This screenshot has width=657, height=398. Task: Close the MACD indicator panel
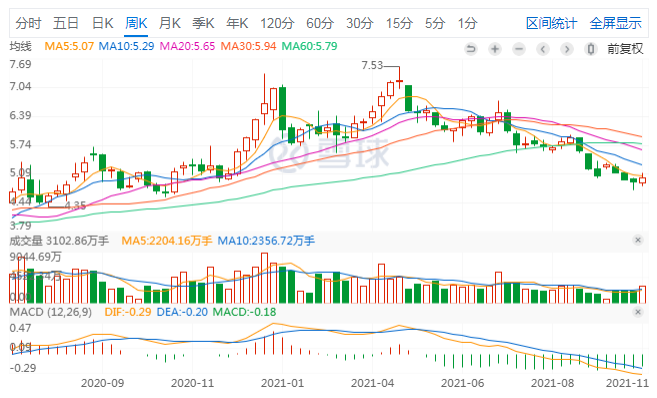click(x=638, y=312)
